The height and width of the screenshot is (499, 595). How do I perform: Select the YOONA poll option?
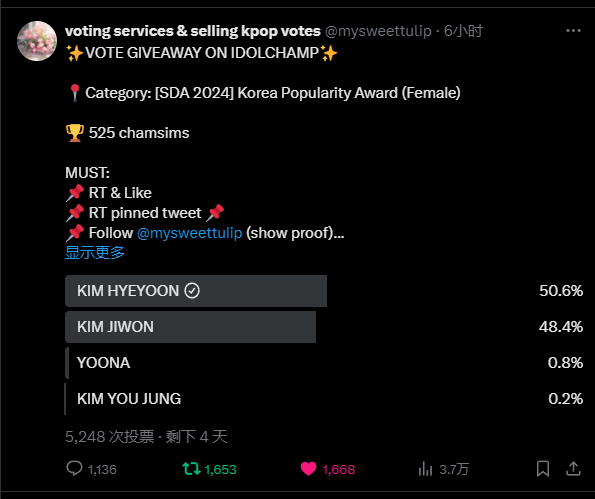tap(324, 363)
